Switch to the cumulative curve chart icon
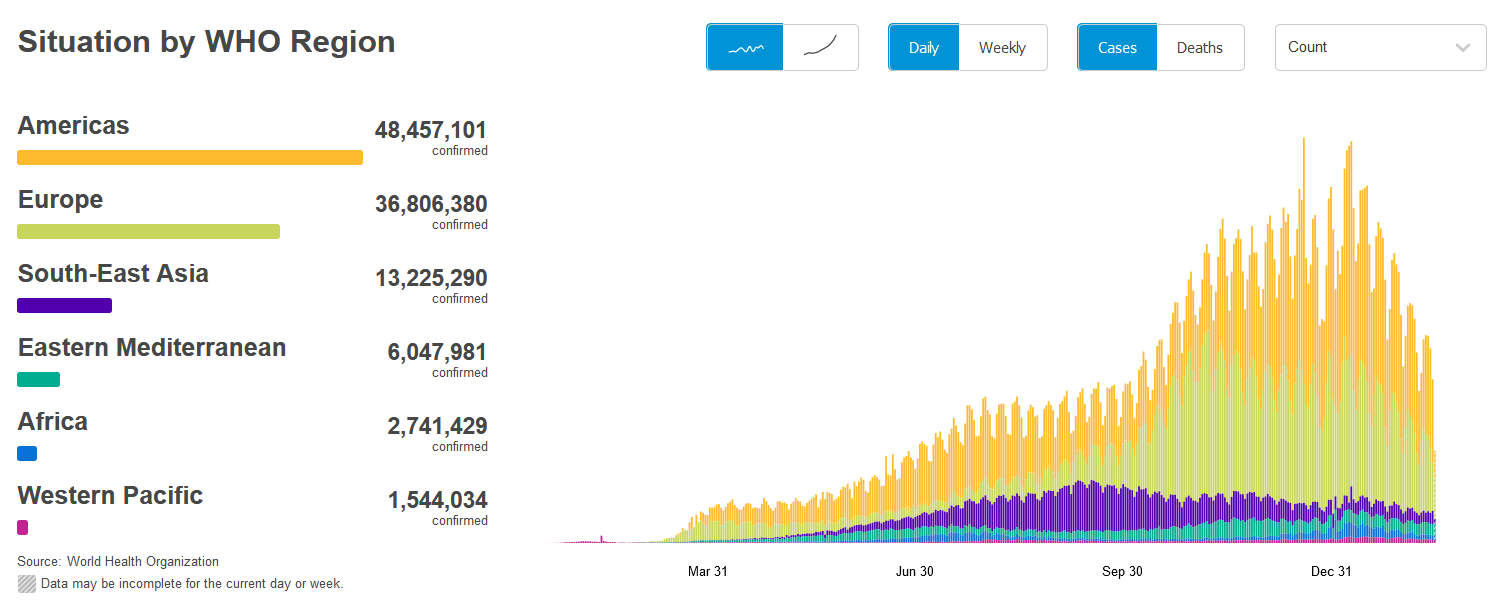The image size is (1496, 607). (x=820, y=48)
